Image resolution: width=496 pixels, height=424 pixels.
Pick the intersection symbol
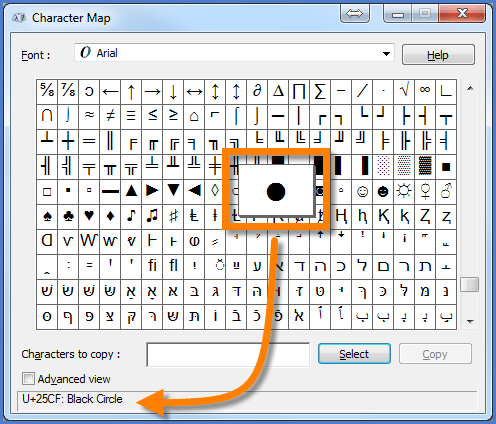(x=47, y=116)
